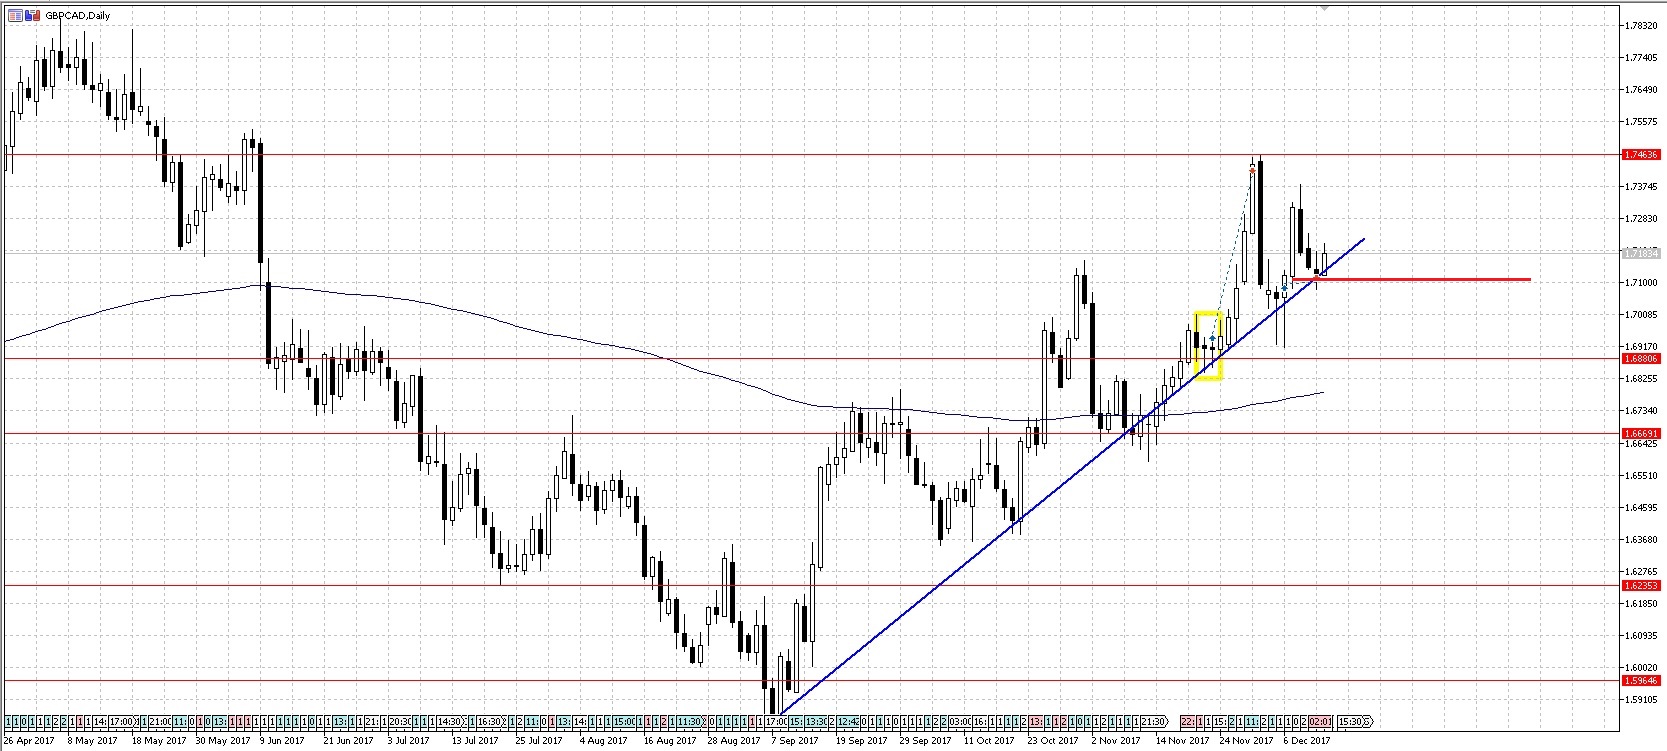Click the red 1.62353 price label

point(1642,585)
